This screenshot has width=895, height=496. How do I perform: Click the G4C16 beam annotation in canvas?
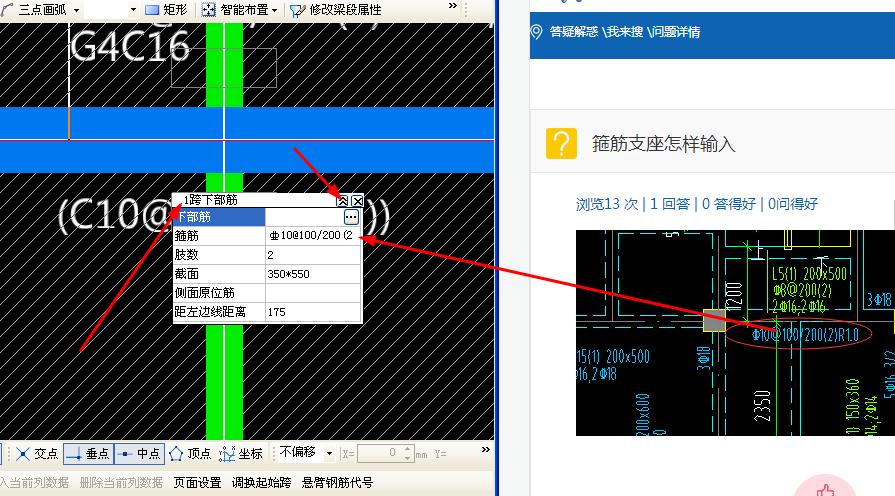tap(130, 47)
